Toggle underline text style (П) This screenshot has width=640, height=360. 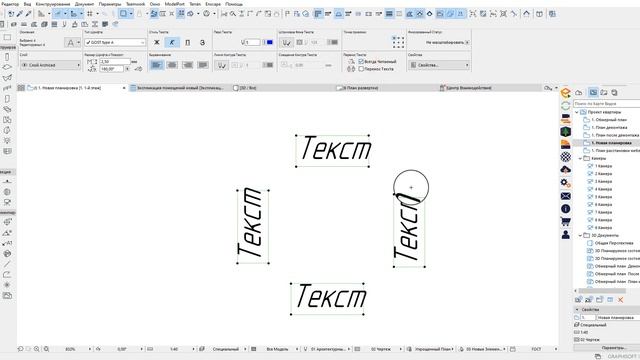click(x=187, y=42)
